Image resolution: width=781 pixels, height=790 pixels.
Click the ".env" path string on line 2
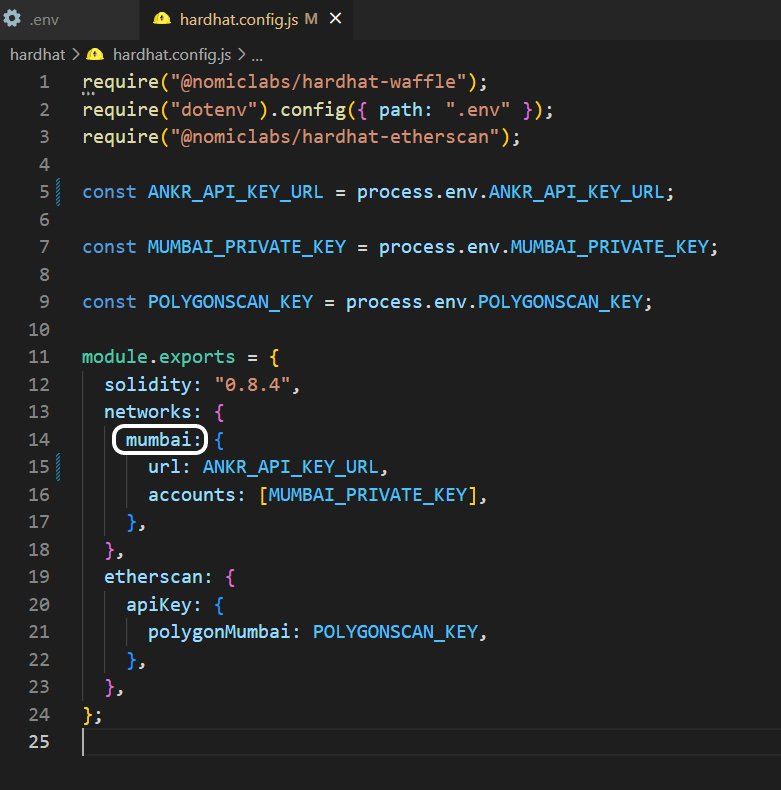(x=478, y=109)
